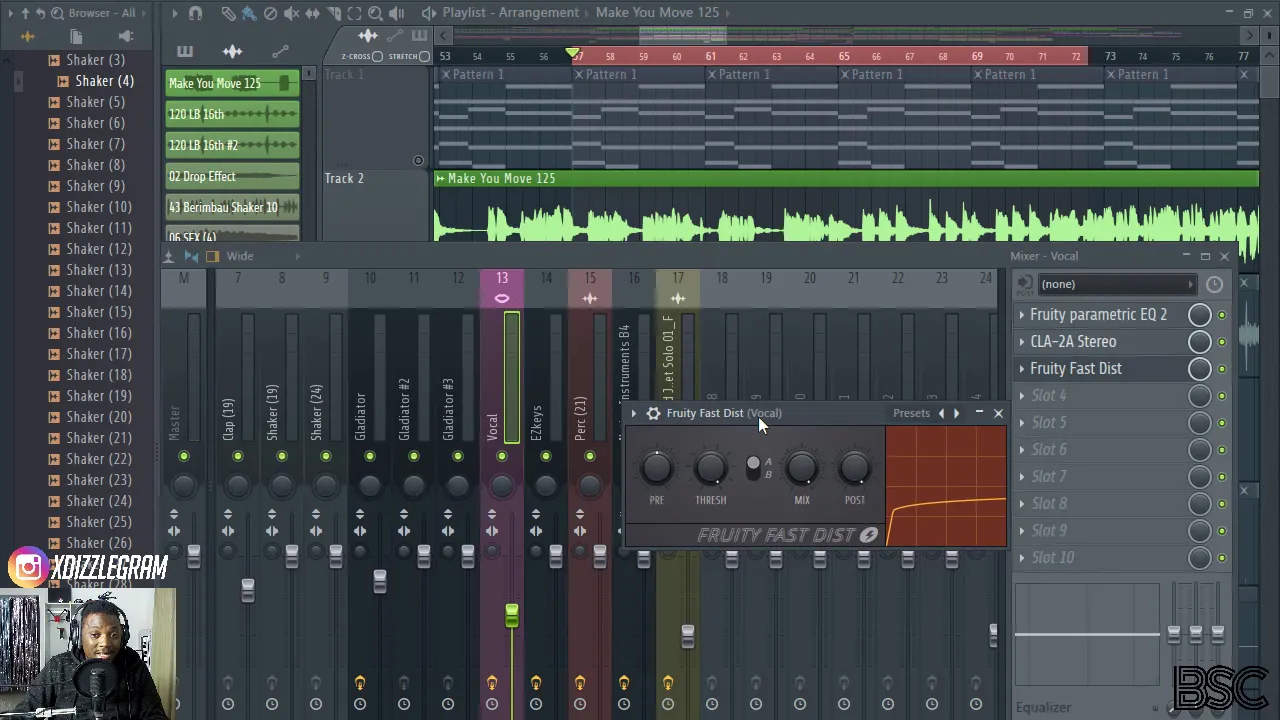This screenshot has height=720, width=1280.
Task: Select the Slice tool in the playlist toolbar
Action: (333, 13)
